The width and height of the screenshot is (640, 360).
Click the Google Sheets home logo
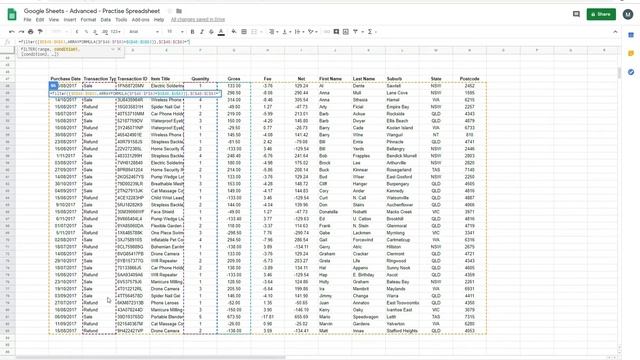[x=12, y=15]
